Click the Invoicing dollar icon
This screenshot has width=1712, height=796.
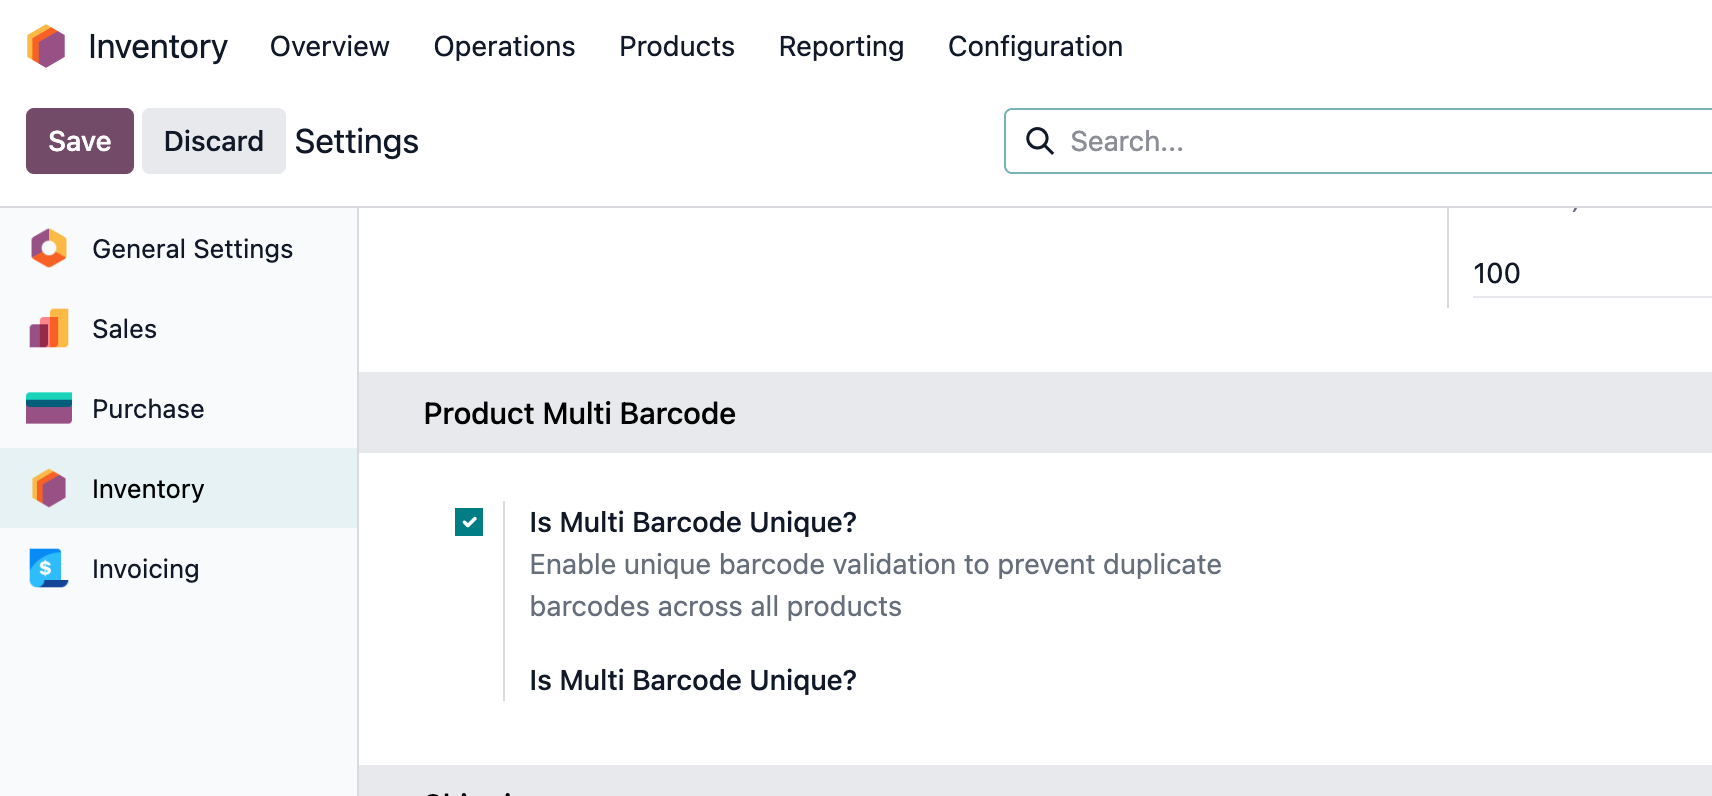click(47, 568)
